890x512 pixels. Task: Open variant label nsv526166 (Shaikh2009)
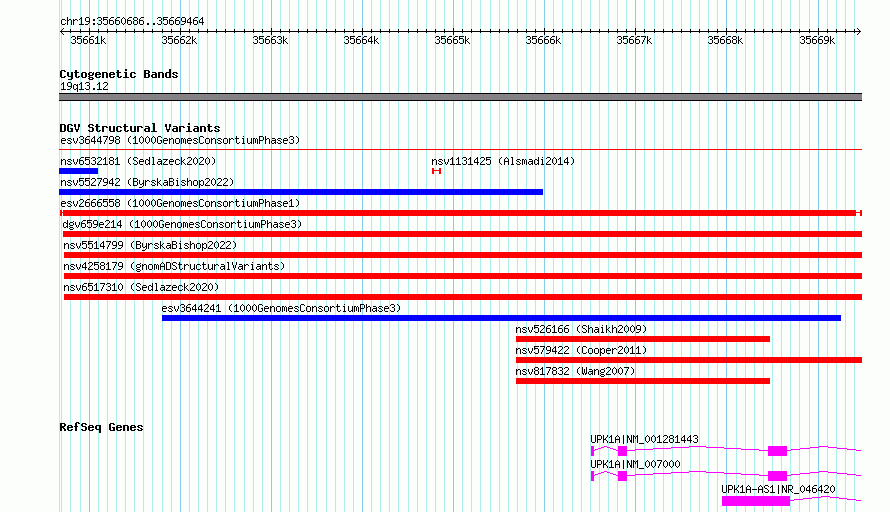click(x=581, y=329)
